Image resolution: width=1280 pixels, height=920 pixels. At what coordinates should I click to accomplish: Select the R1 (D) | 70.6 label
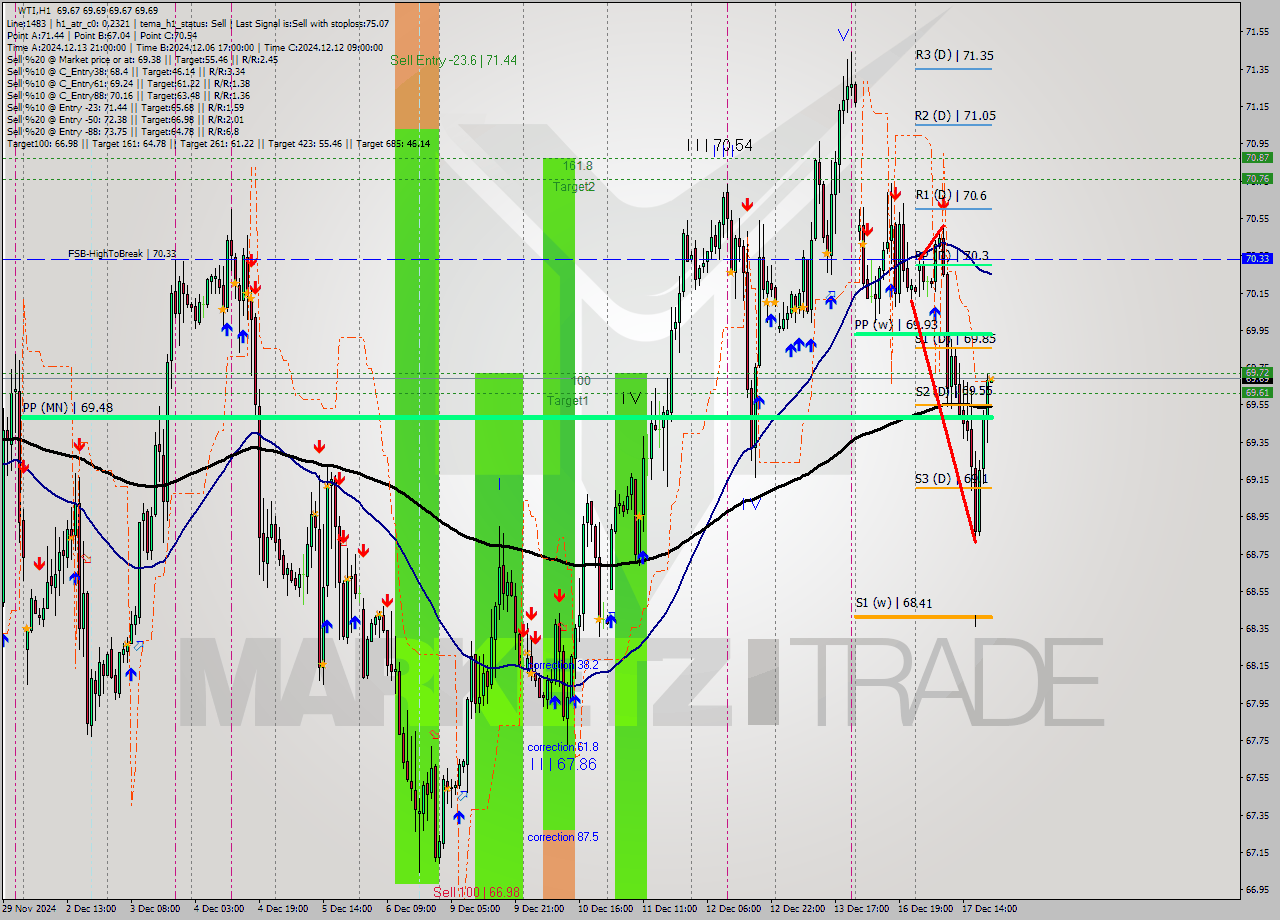click(x=952, y=196)
